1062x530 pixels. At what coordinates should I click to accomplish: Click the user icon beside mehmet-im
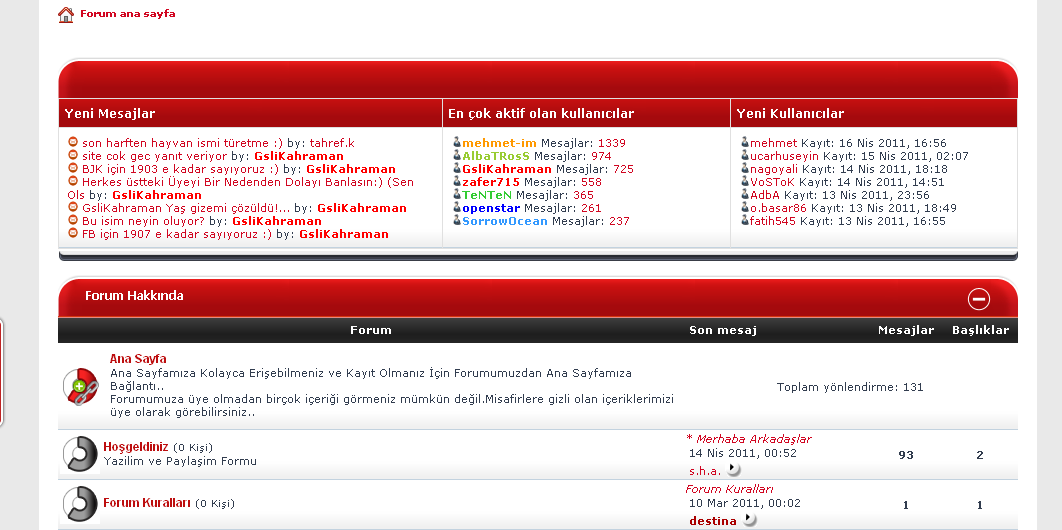click(x=457, y=142)
